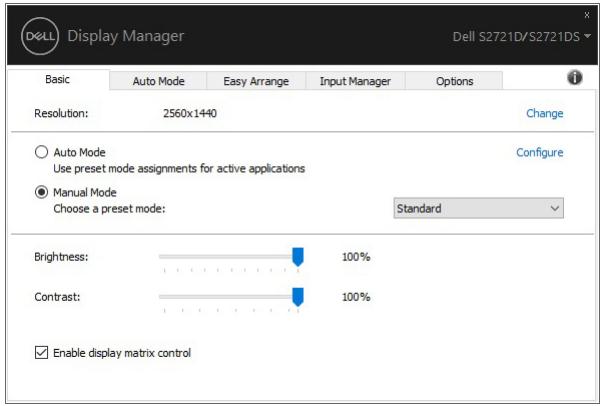This screenshot has width=601, height=406.
Task: Click 'Use preset mode assignments for active applications'
Action: point(179,168)
